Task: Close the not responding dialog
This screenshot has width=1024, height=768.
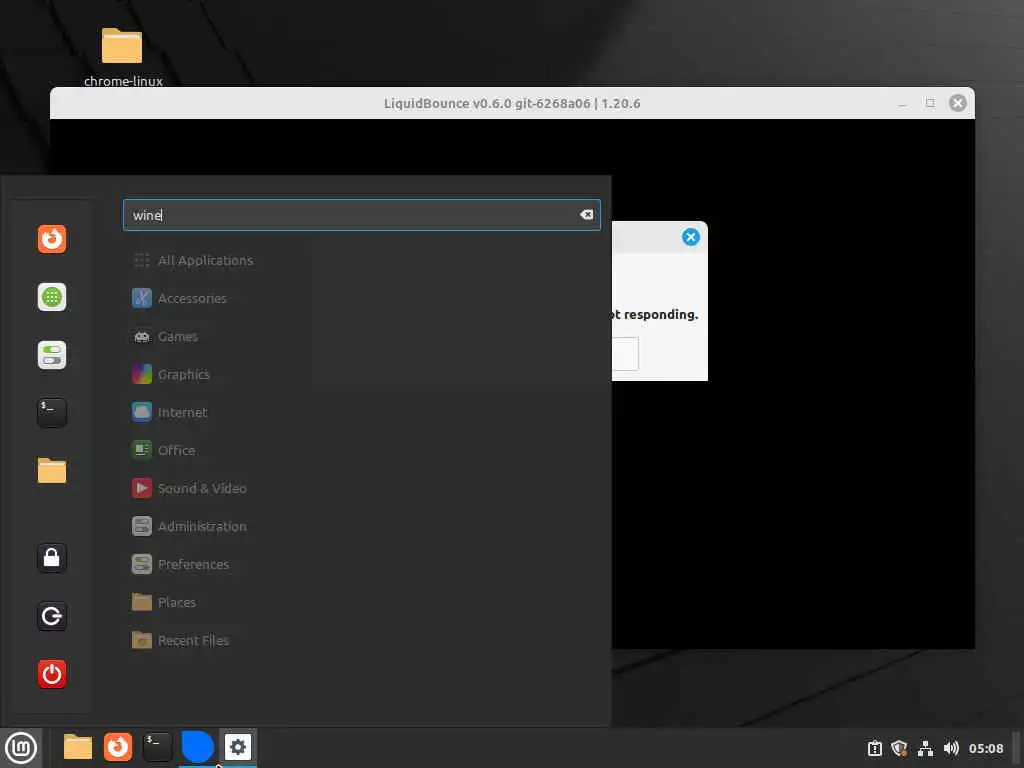Action: [x=690, y=237]
